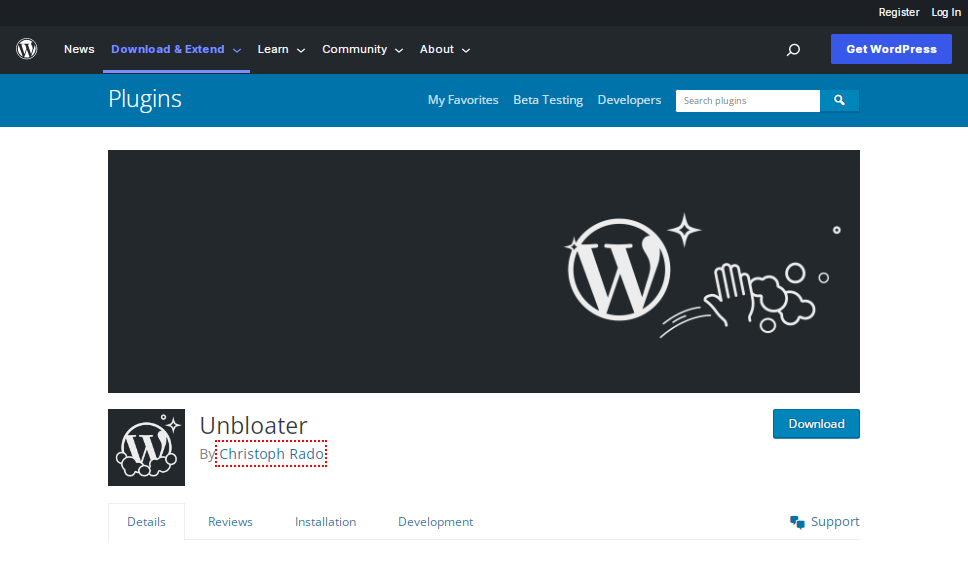
Task: Click the Get WordPress button
Action: [x=891, y=49]
